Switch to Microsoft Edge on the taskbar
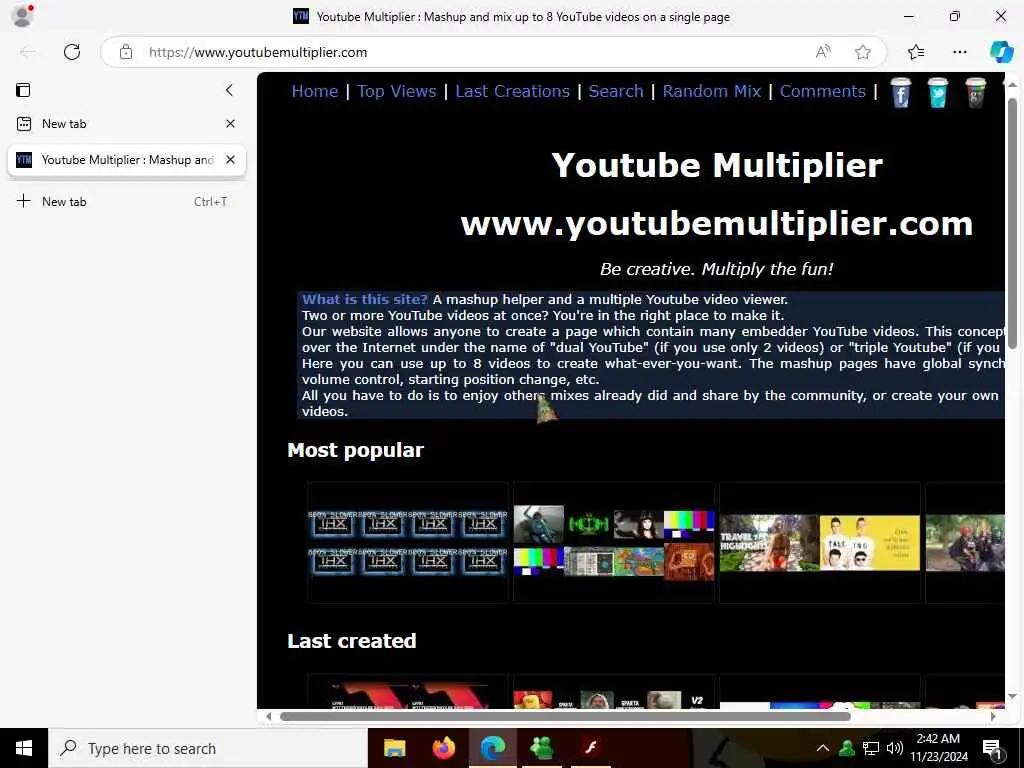1024x768 pixels. (493, 748)
